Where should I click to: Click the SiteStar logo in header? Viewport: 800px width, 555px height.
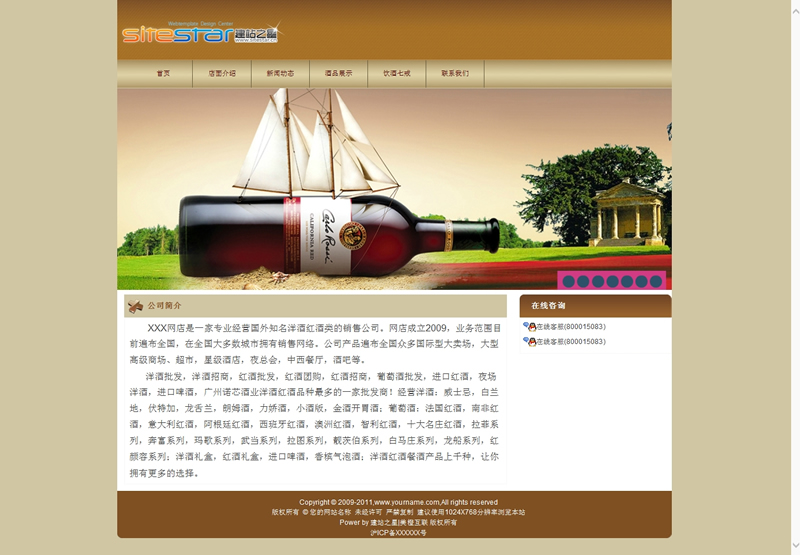[200, 34]
